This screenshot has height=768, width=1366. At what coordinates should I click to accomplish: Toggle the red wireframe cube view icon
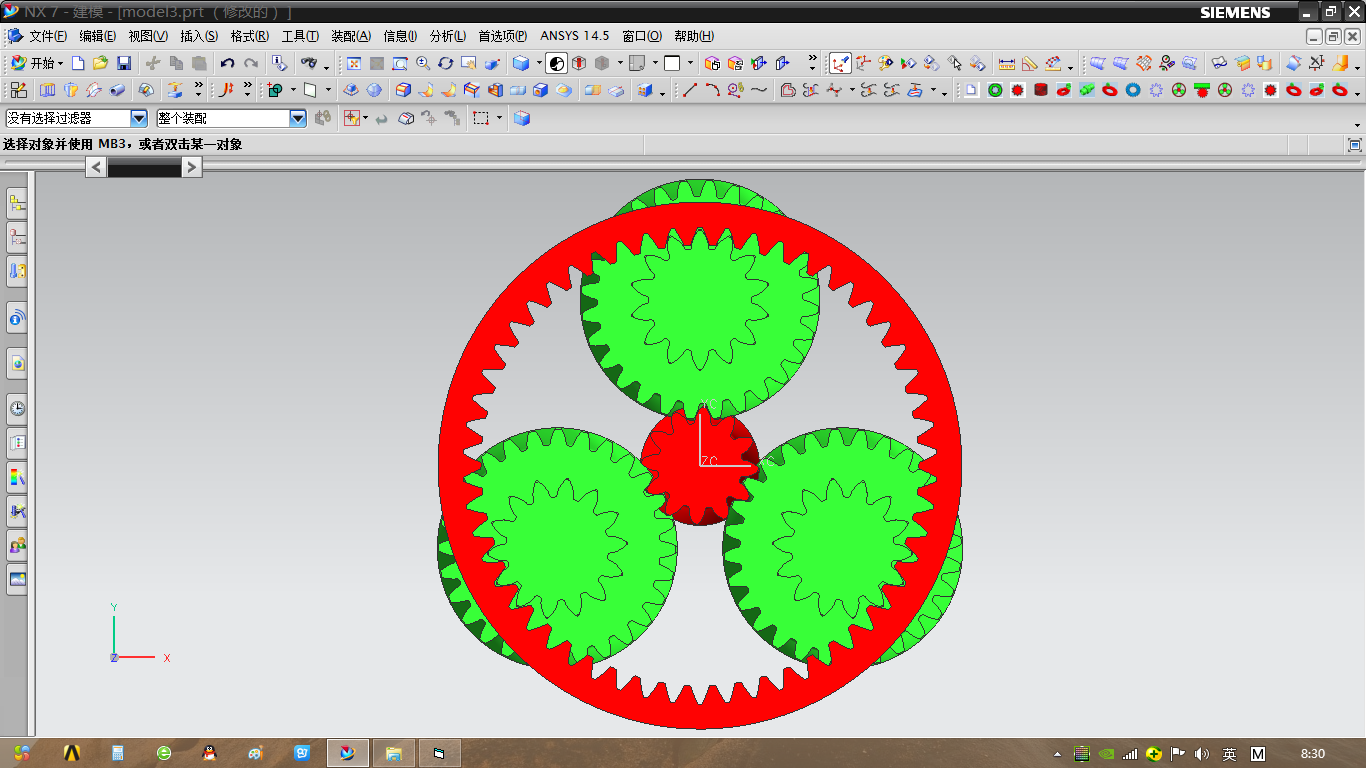[x=579, y=63]
